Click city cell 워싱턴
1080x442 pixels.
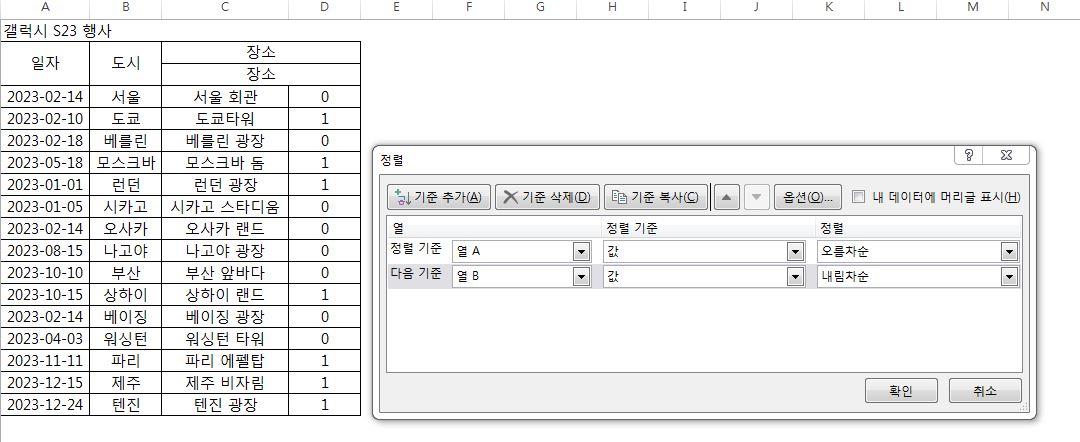(125, 339)
